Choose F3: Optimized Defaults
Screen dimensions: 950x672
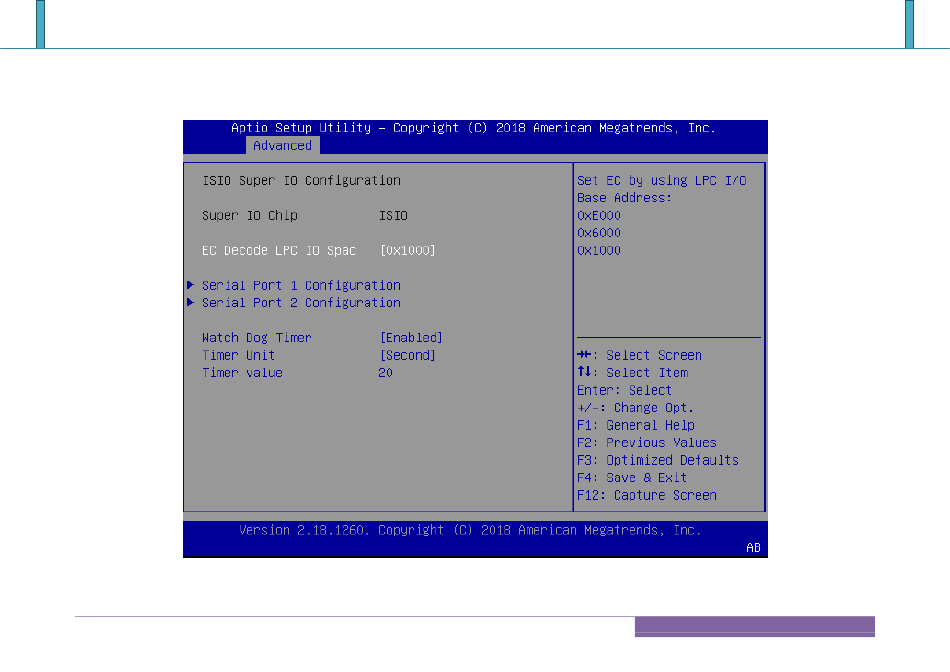coord(657,460)
